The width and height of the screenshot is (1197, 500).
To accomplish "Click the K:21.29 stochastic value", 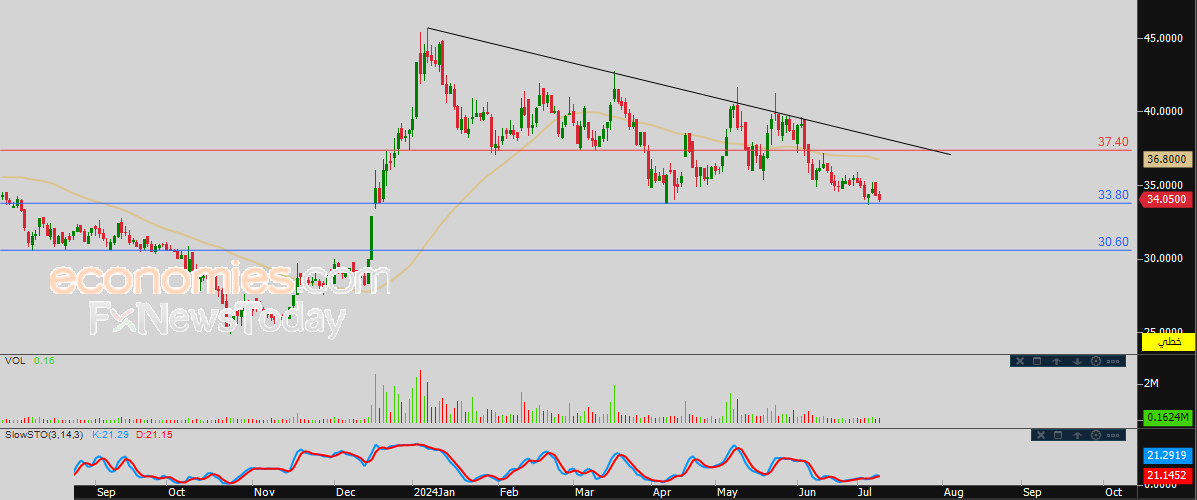I will pyautogui.click(x=109, y=434).
